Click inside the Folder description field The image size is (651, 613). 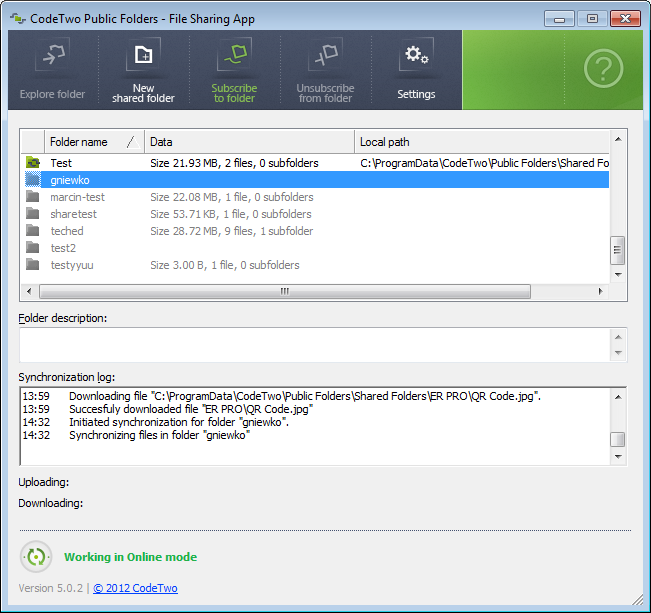[x=315, y=345]
